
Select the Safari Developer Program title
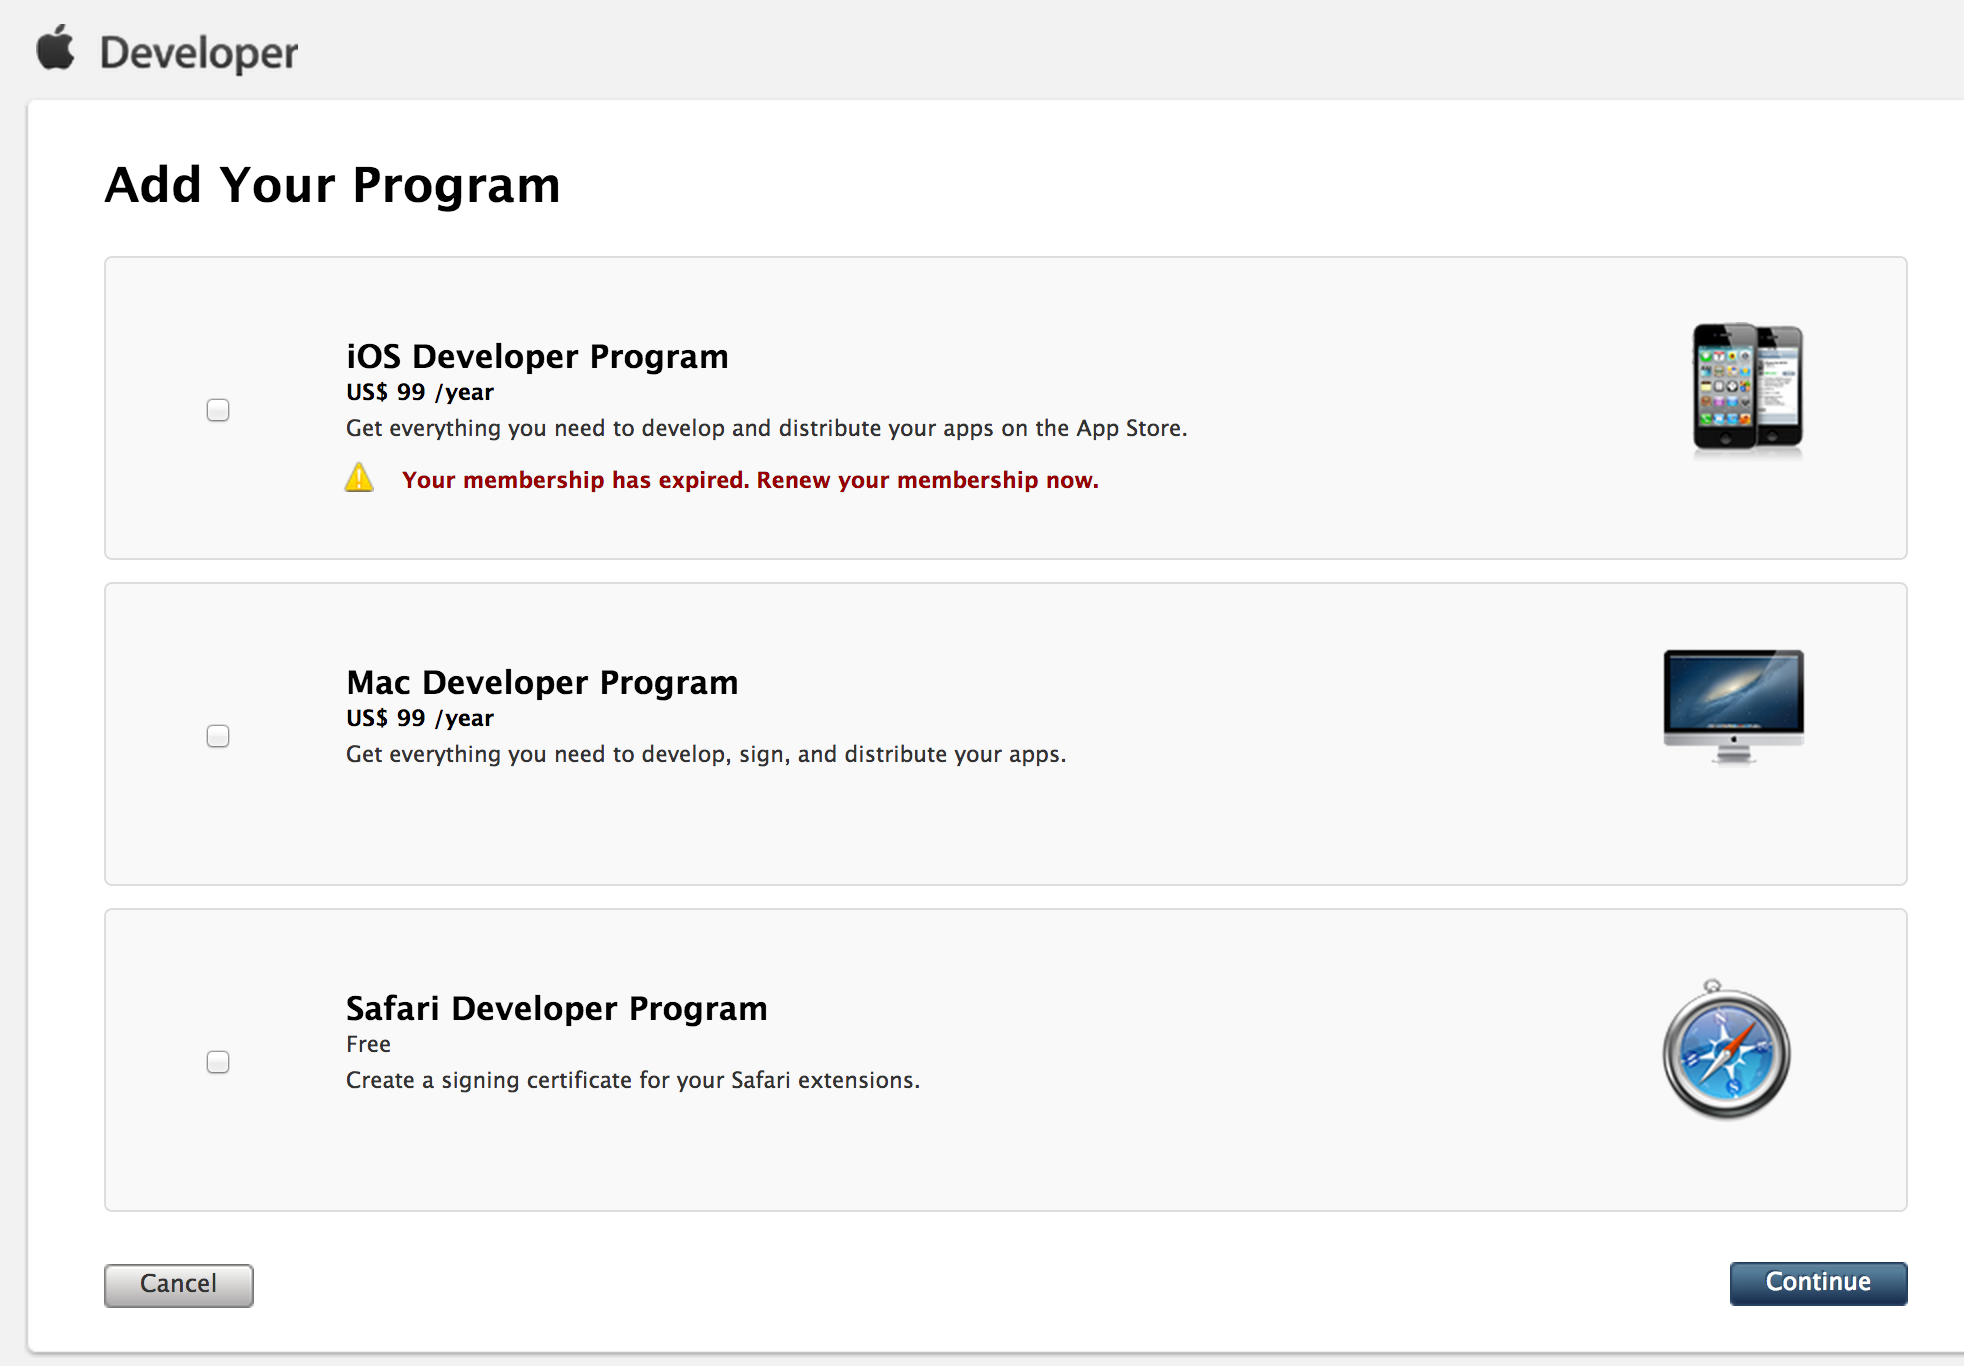pyautogui.click(x=557, y=1008)
